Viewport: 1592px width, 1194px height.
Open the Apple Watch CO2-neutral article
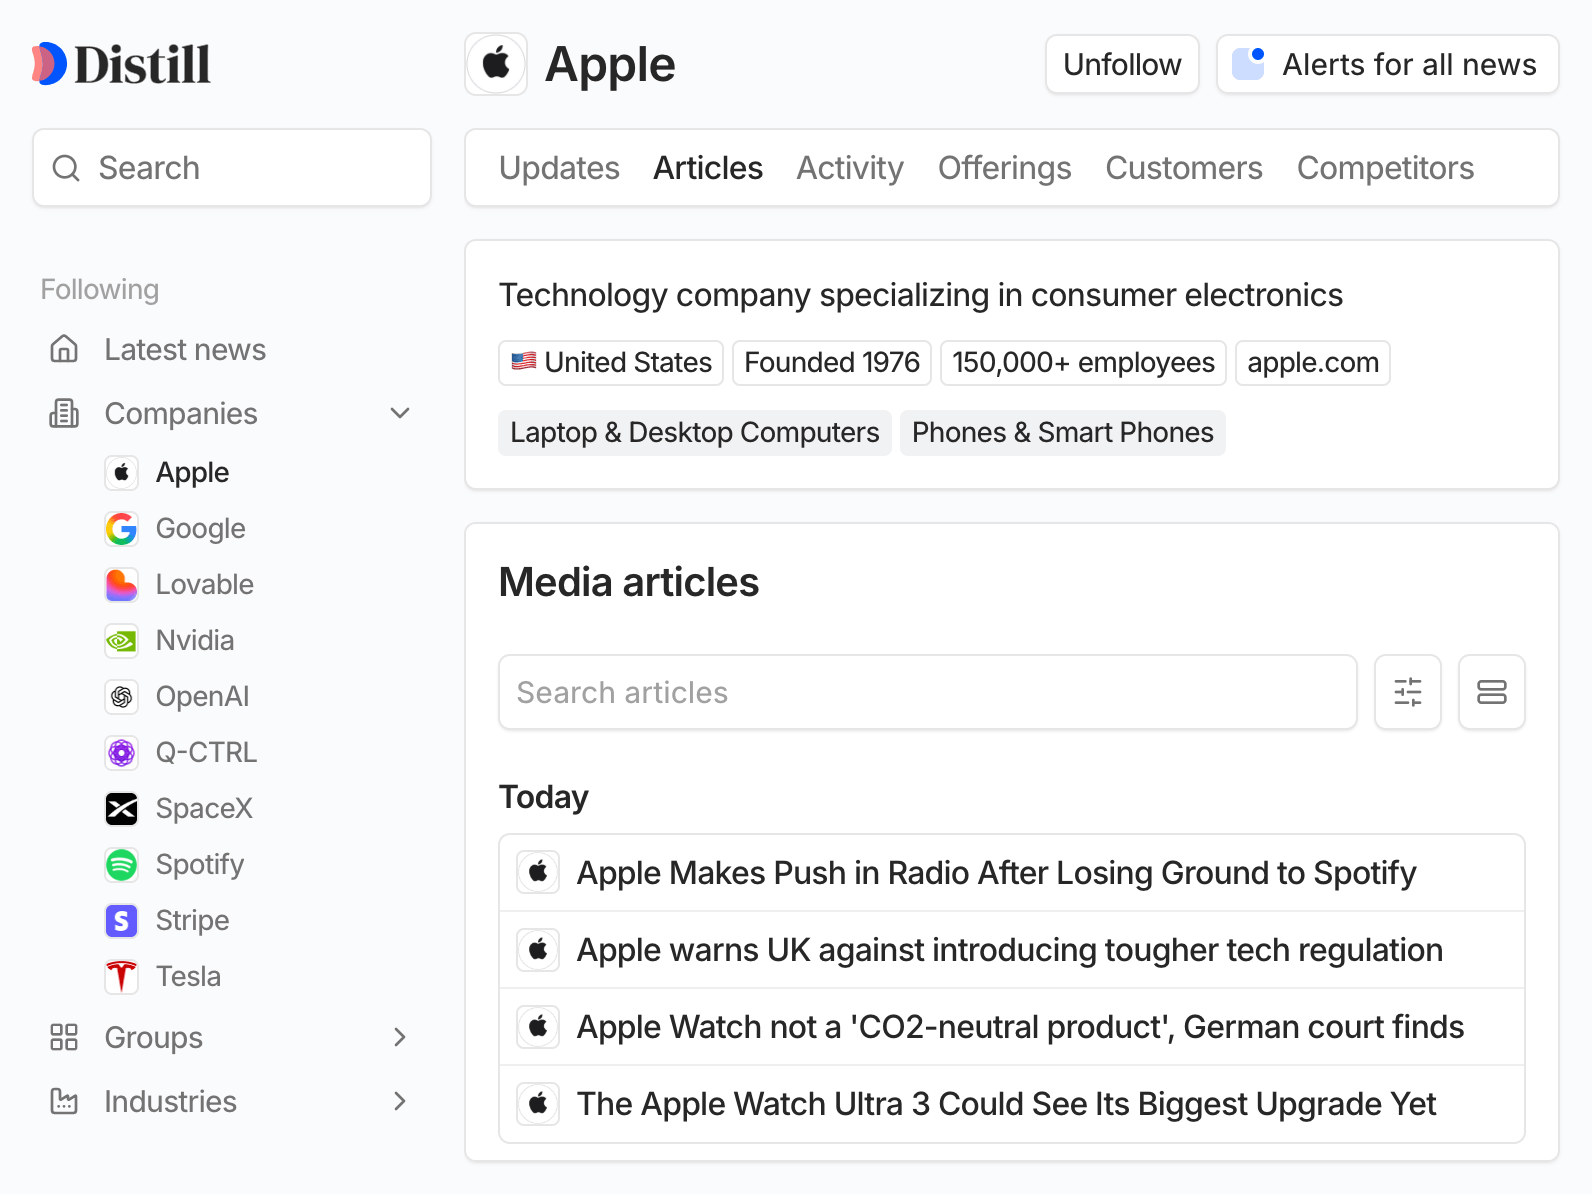[1019, 1027]
